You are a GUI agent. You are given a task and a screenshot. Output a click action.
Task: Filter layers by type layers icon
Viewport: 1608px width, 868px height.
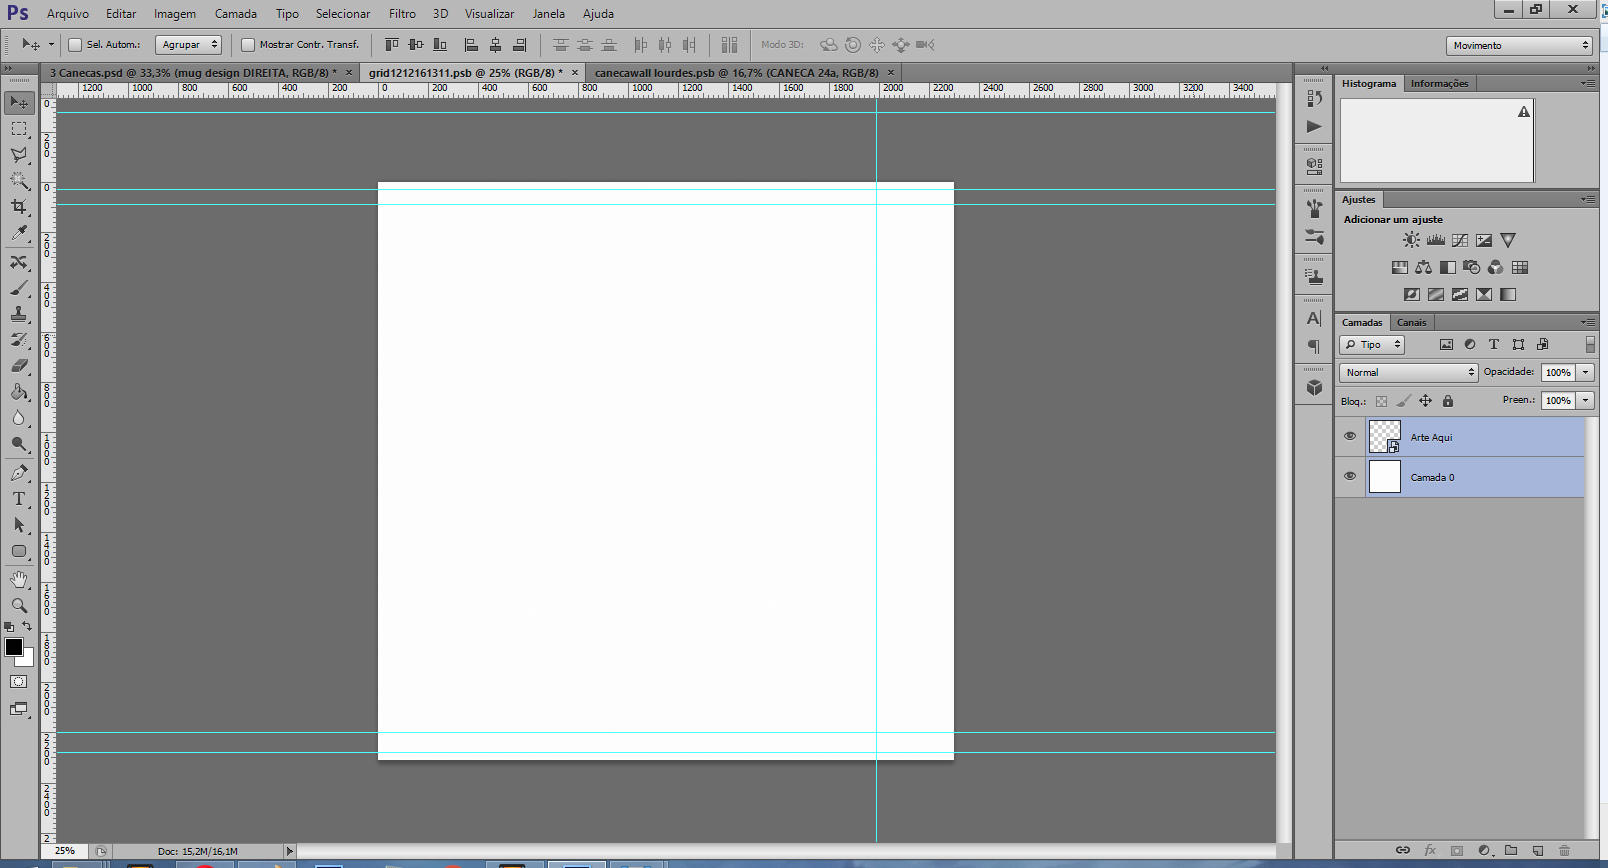point(1494,344)
